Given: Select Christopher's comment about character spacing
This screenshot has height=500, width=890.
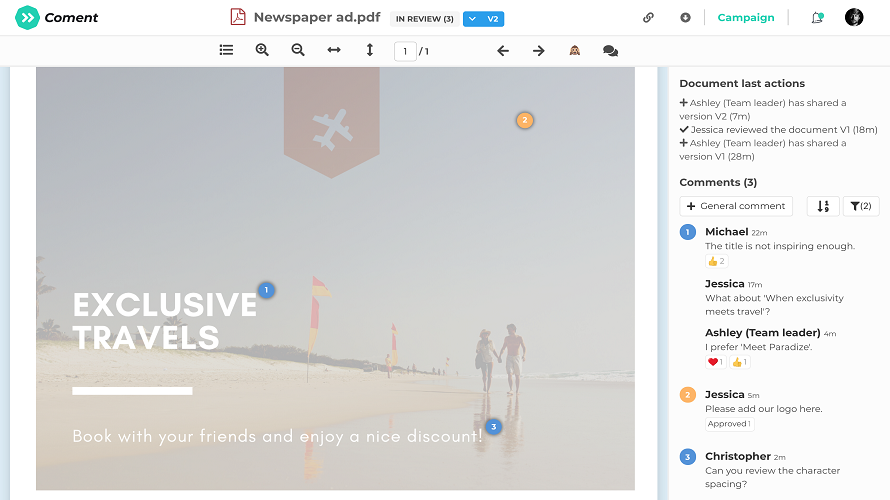Looking at the screenshot, I should click(x=773, y=477).
